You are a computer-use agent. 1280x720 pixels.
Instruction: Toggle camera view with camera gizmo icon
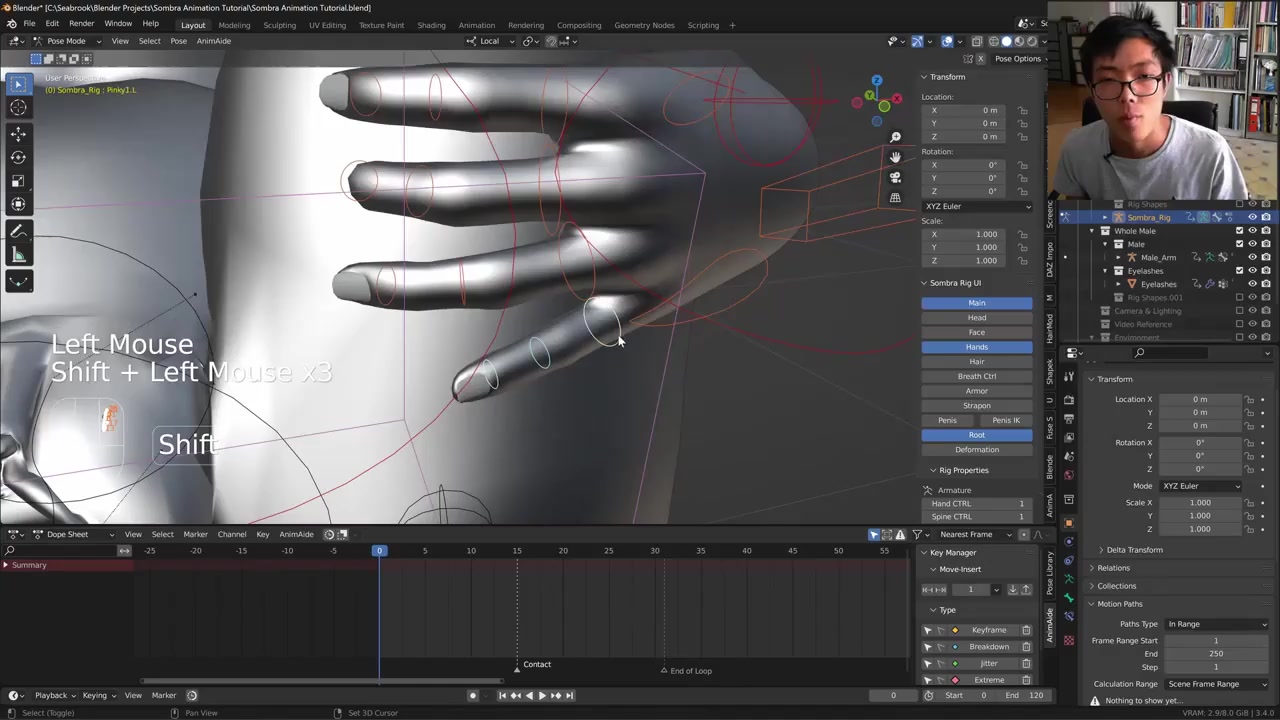tap(895, 177)
